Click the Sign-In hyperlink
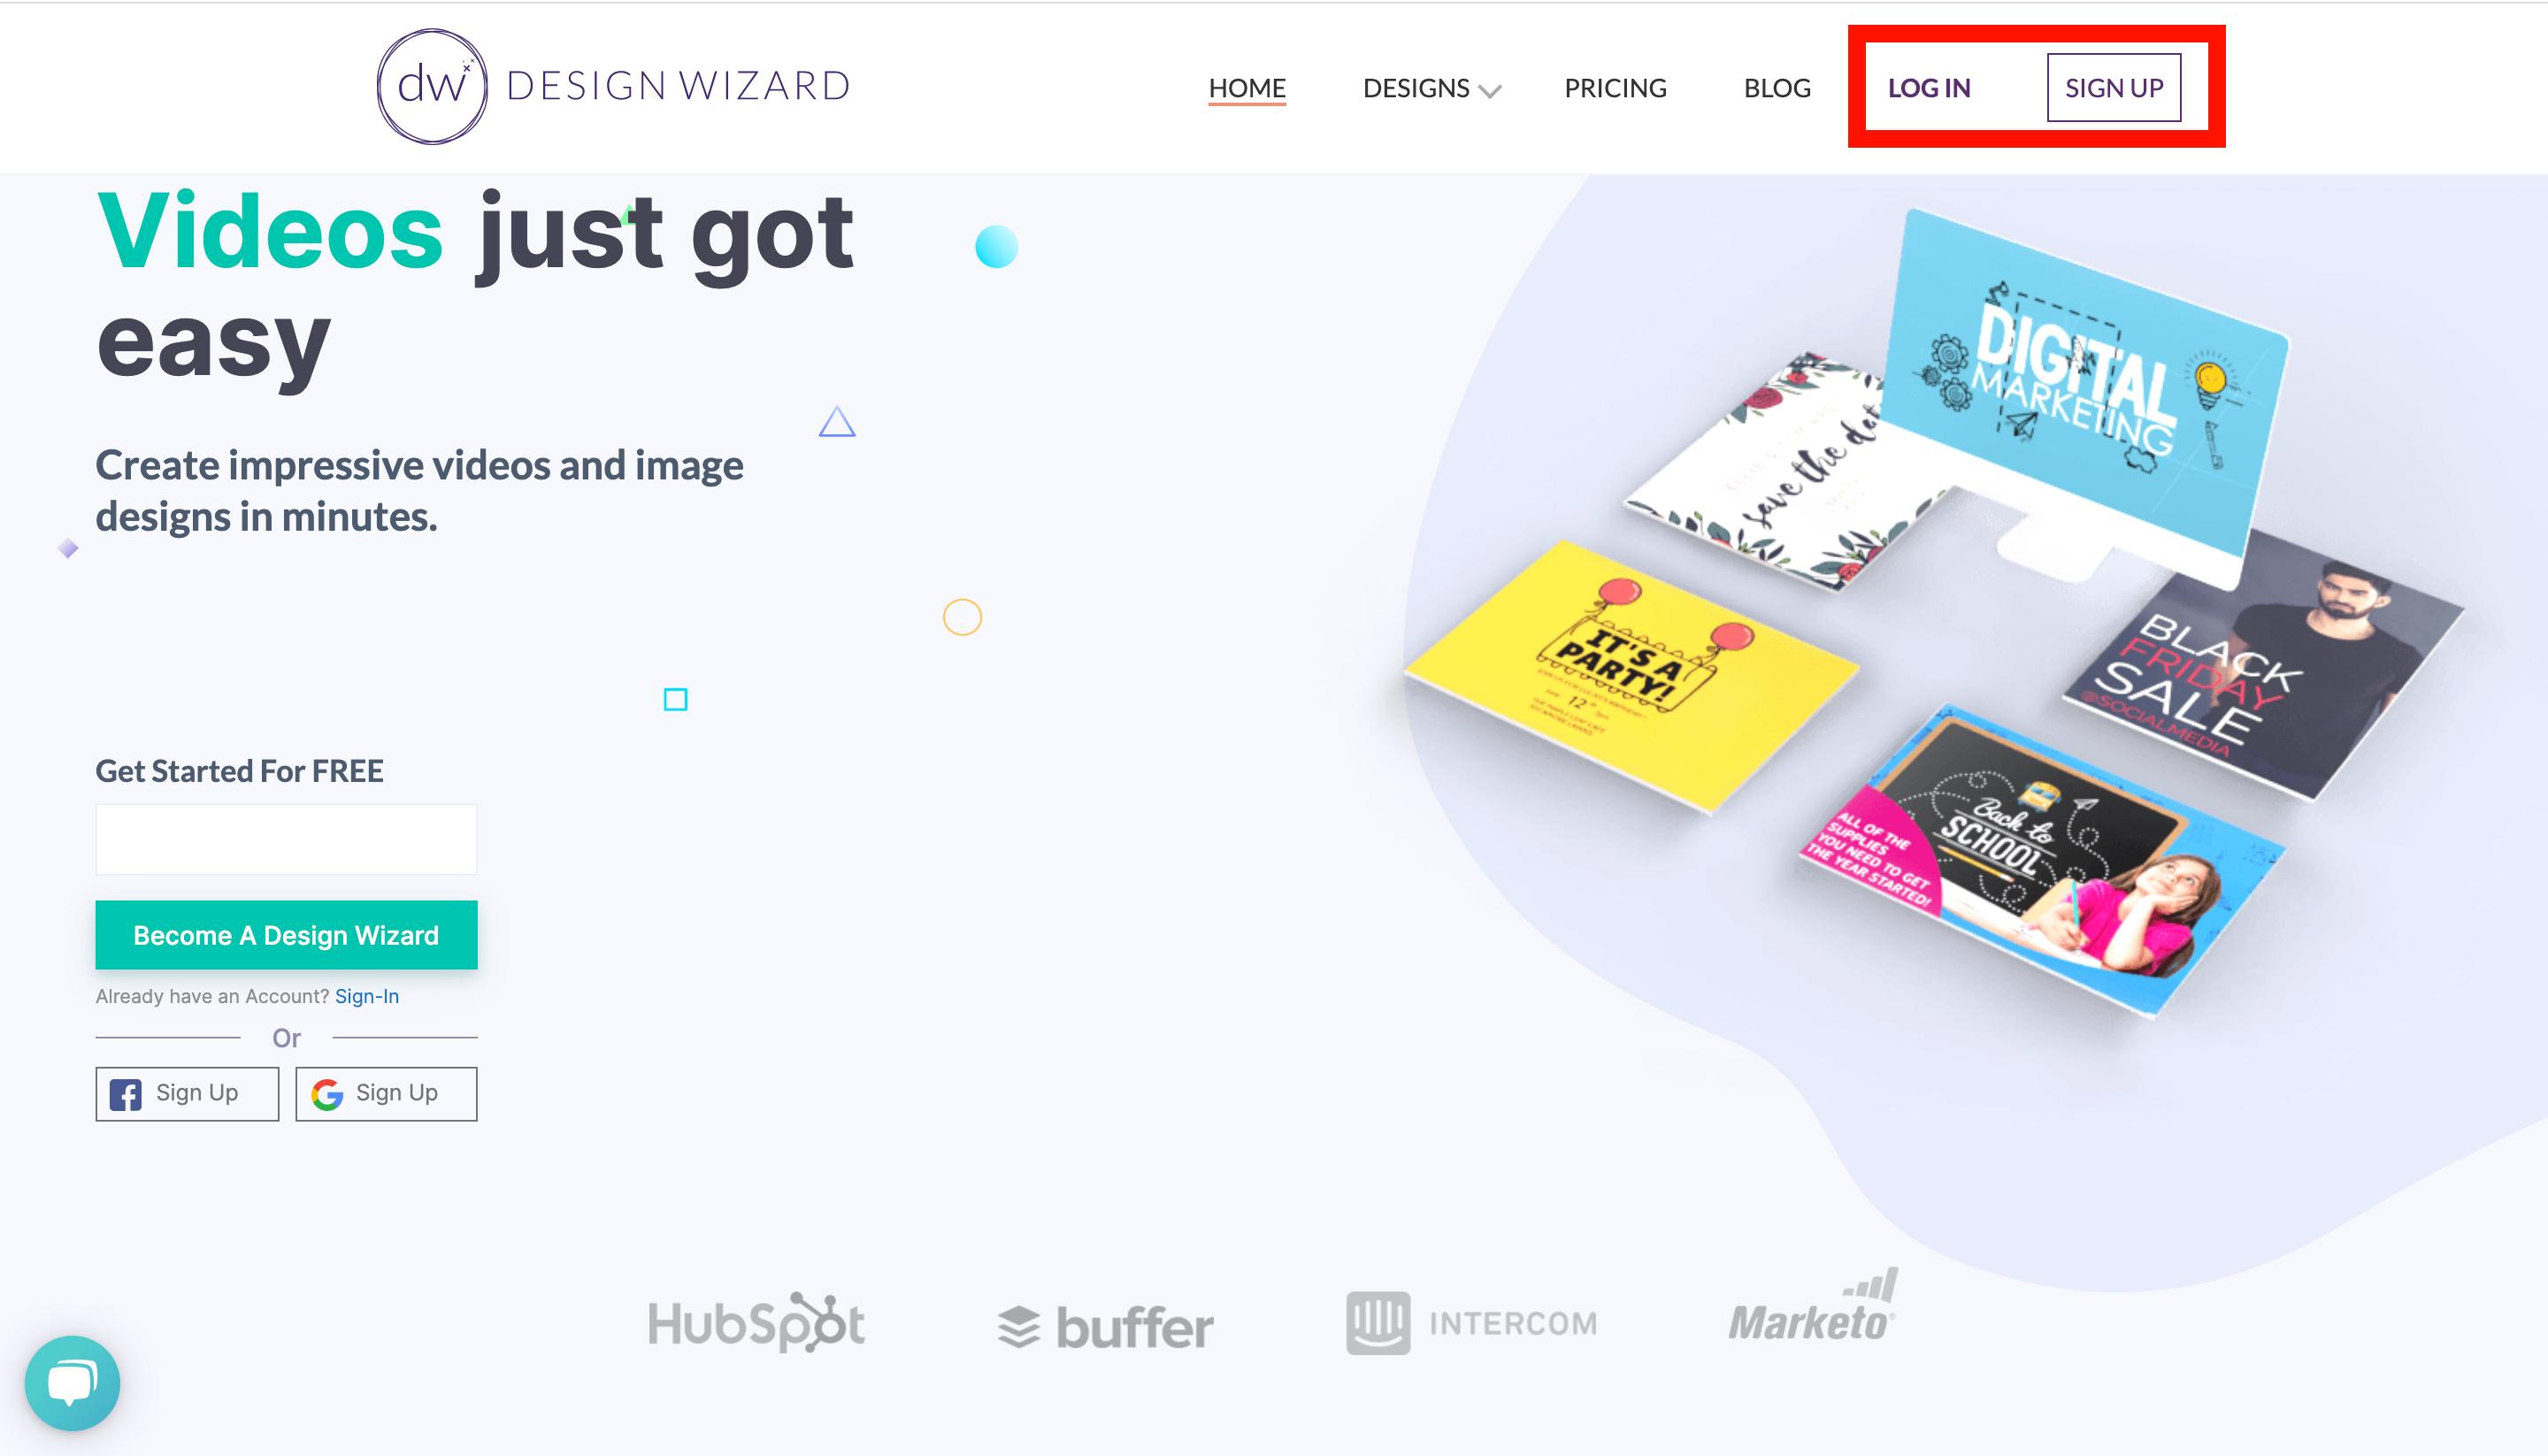This screenshot has width=2548, height=1456. tap(365, 996)
